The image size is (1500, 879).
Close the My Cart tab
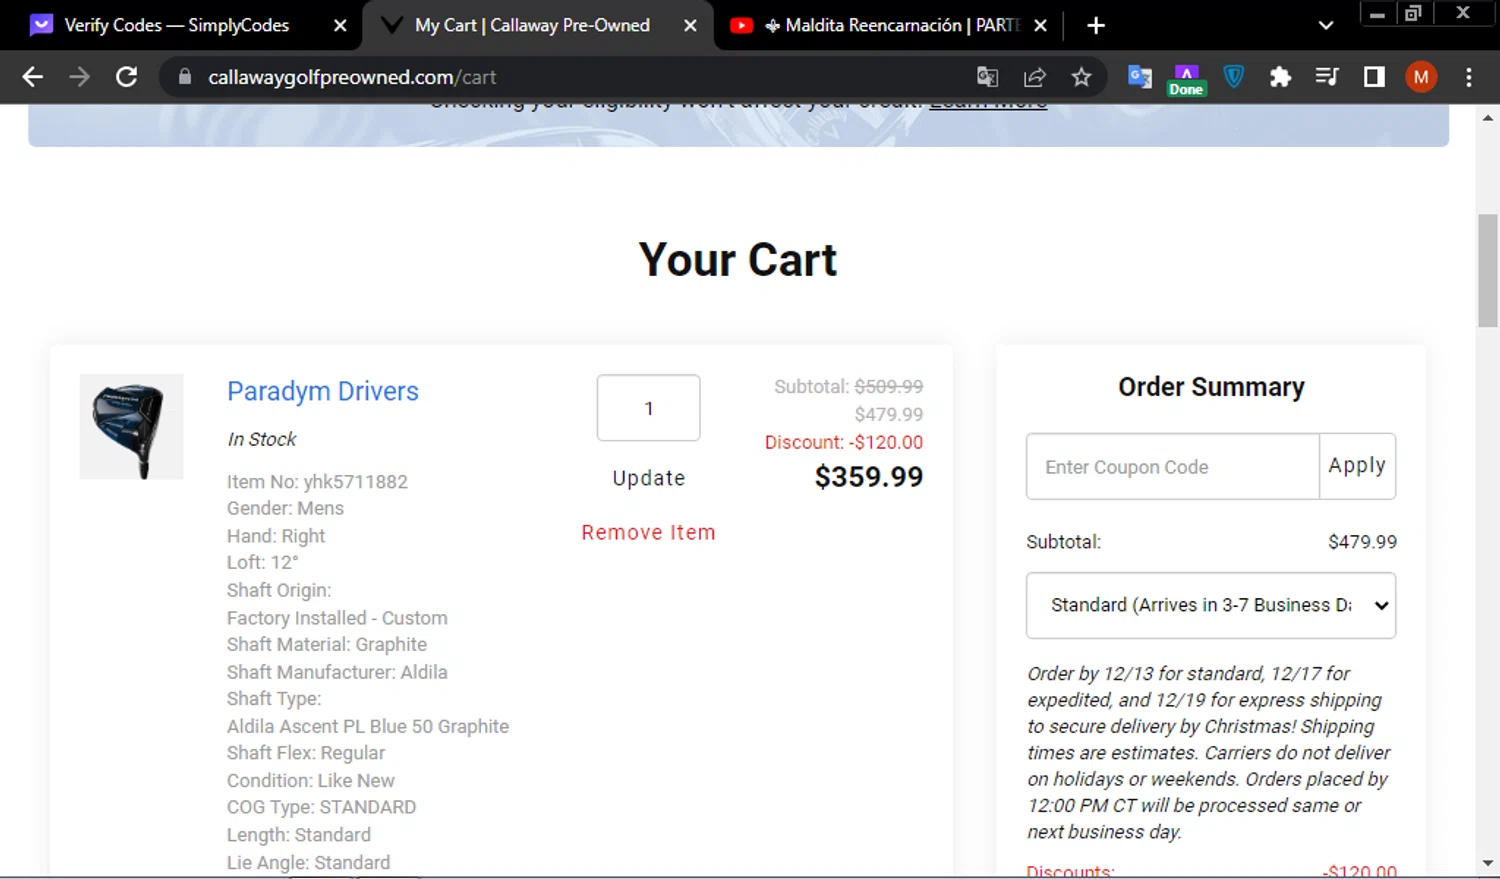690,26
